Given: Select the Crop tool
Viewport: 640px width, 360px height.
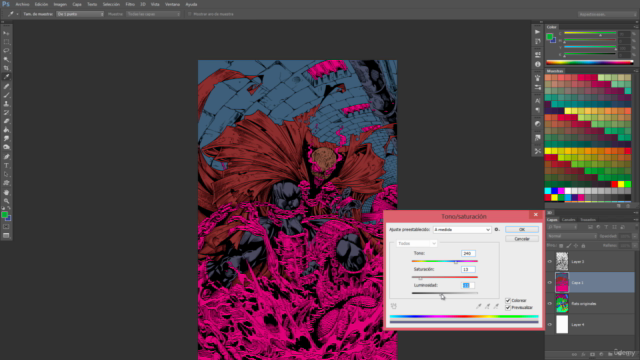Looking at the screenshot, I should point(6,68).
